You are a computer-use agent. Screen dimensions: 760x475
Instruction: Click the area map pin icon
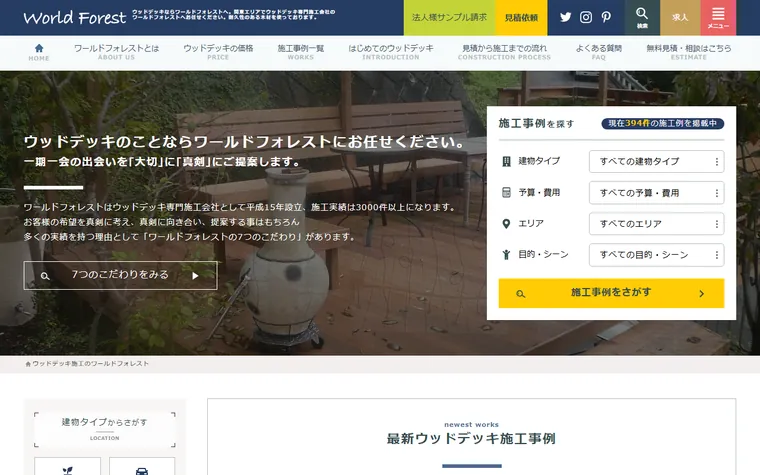coord(506,223)
